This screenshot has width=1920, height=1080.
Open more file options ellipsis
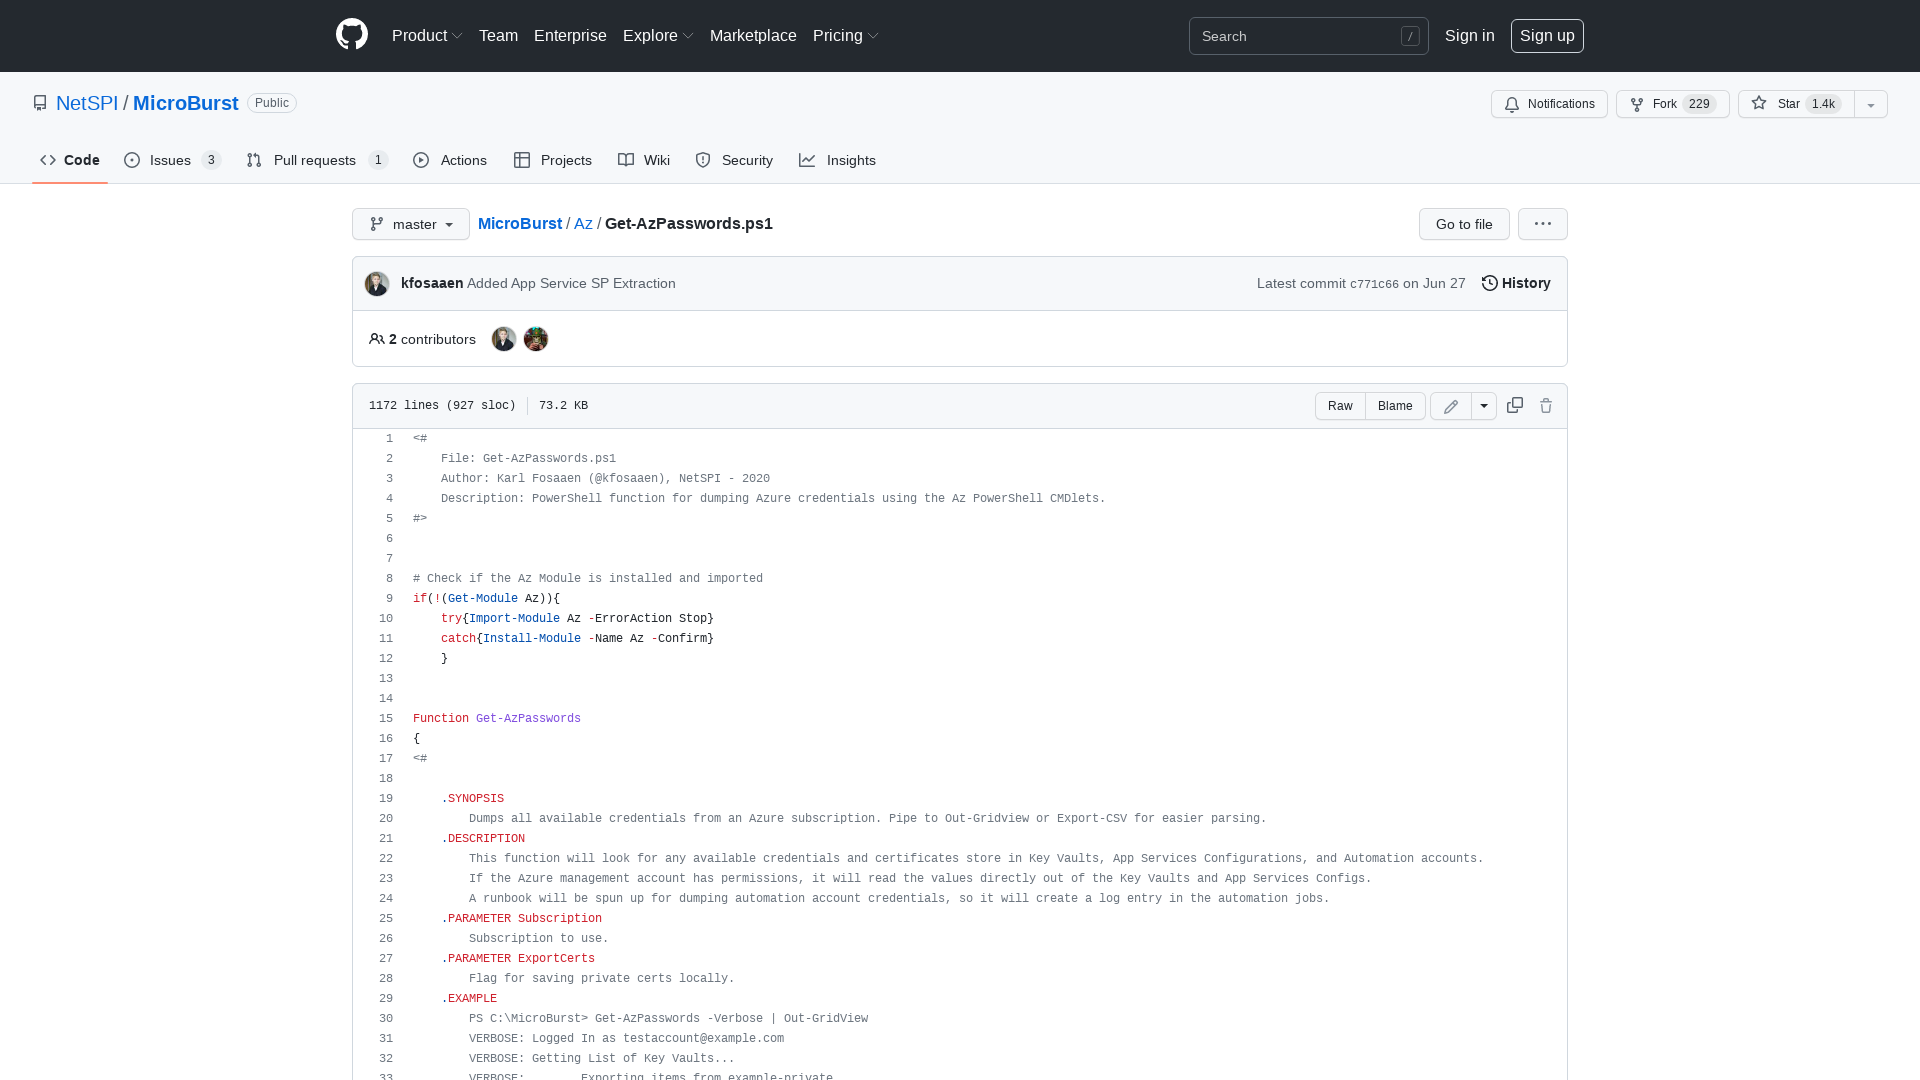pyautogui.click(x=1543, y=224)
